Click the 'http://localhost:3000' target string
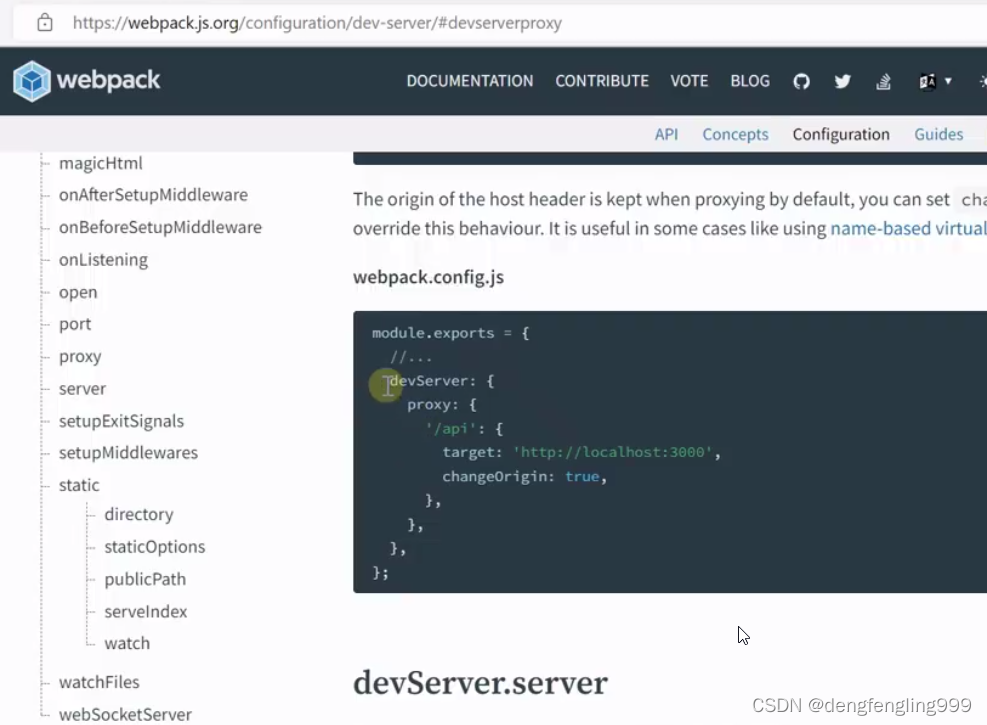This screenshot has height=725, width=987. [x=612, y=452]
